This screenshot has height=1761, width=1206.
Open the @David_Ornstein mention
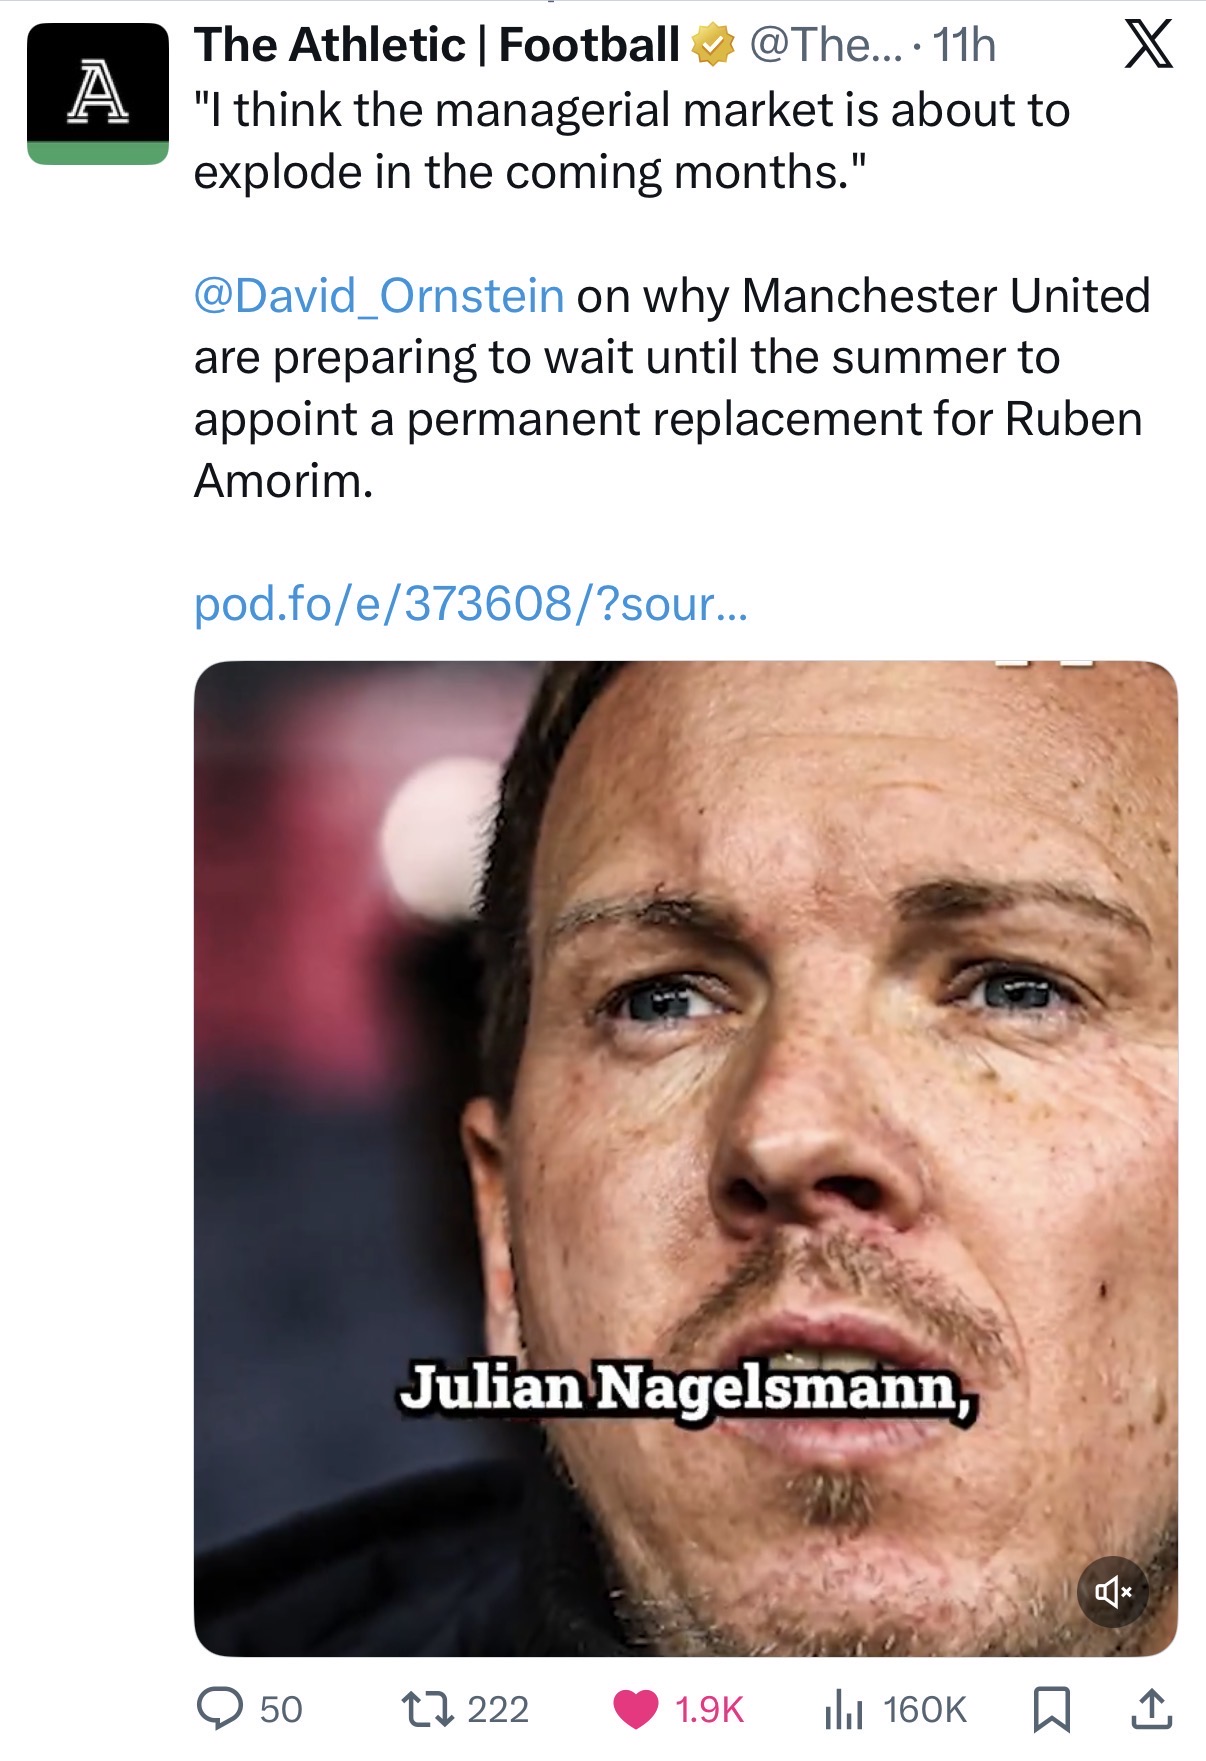[379, 296]
